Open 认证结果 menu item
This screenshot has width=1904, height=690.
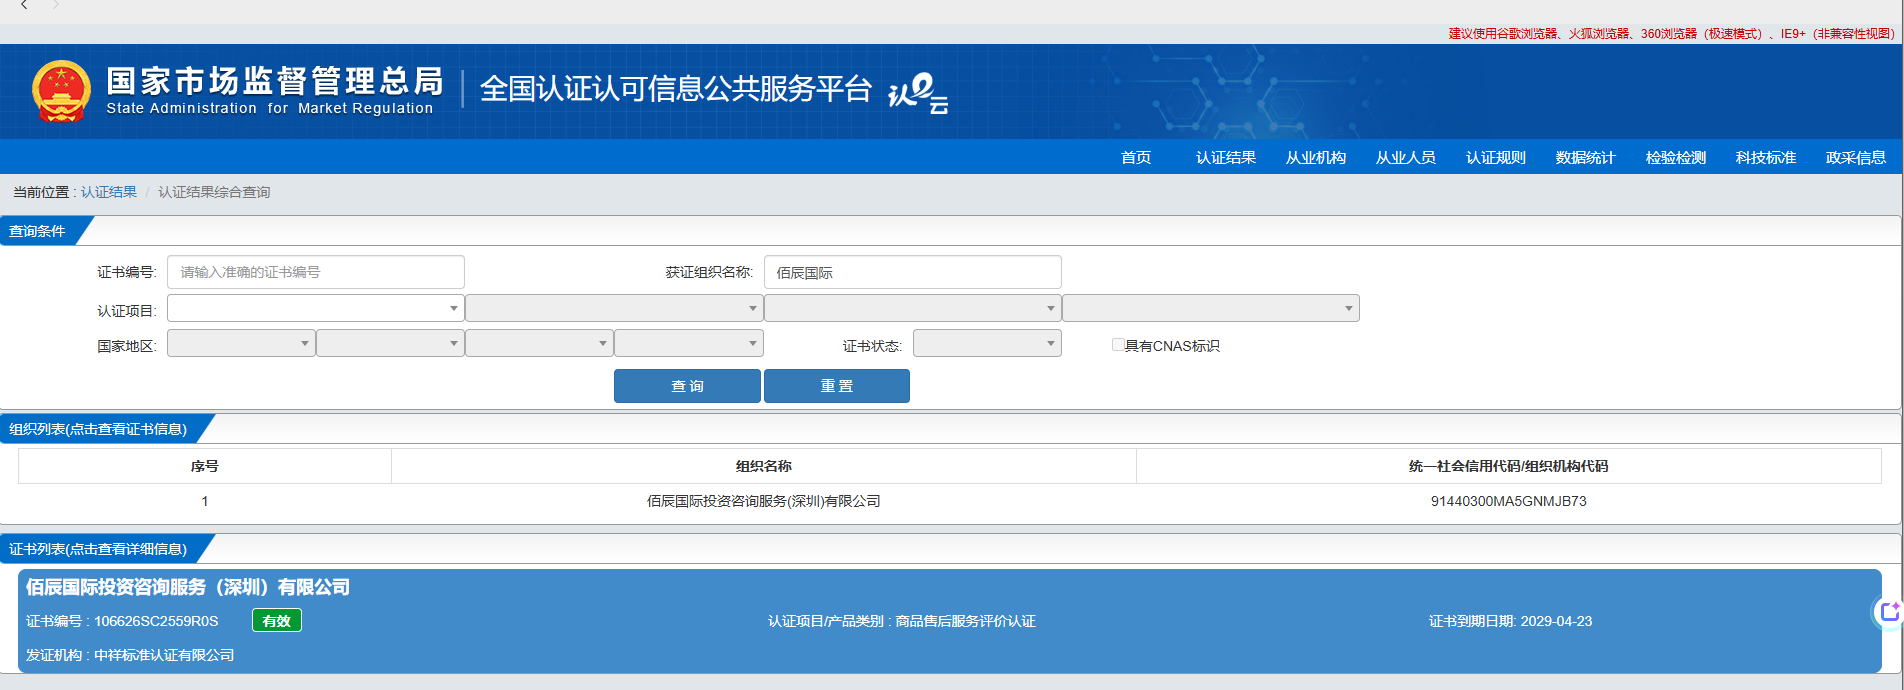click(1226, 157)
